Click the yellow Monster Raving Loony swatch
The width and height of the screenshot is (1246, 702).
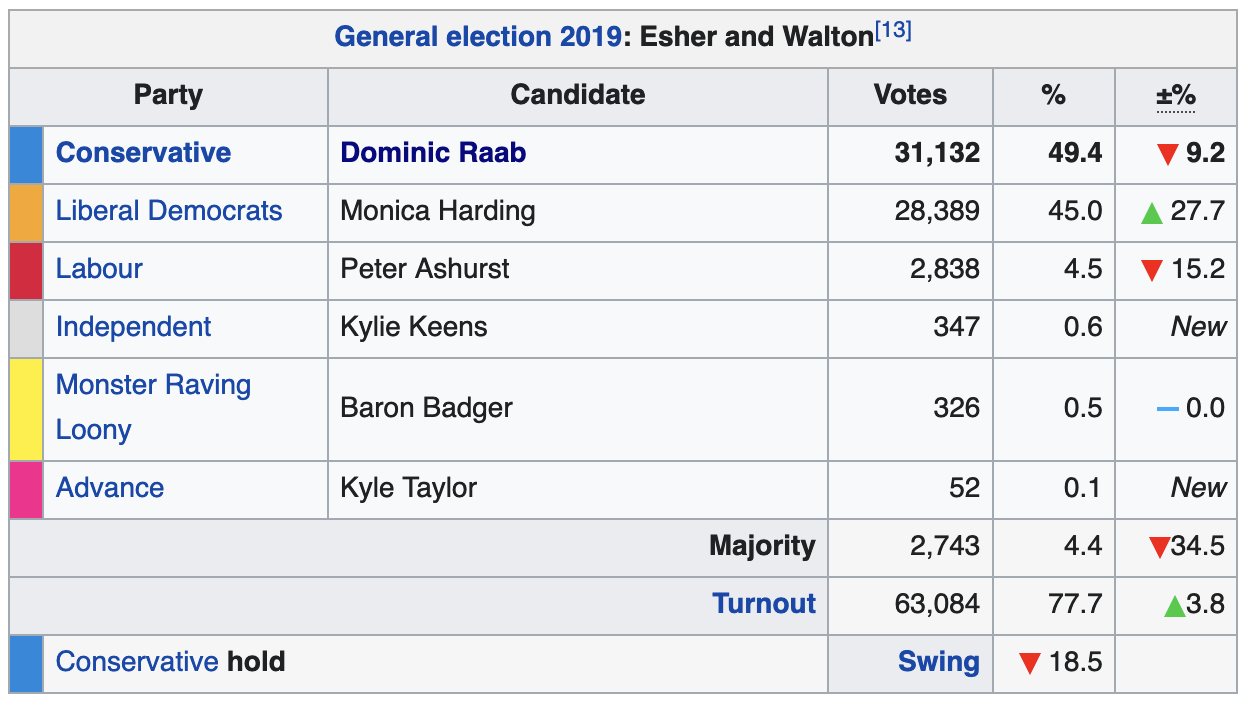coord(26,408)
